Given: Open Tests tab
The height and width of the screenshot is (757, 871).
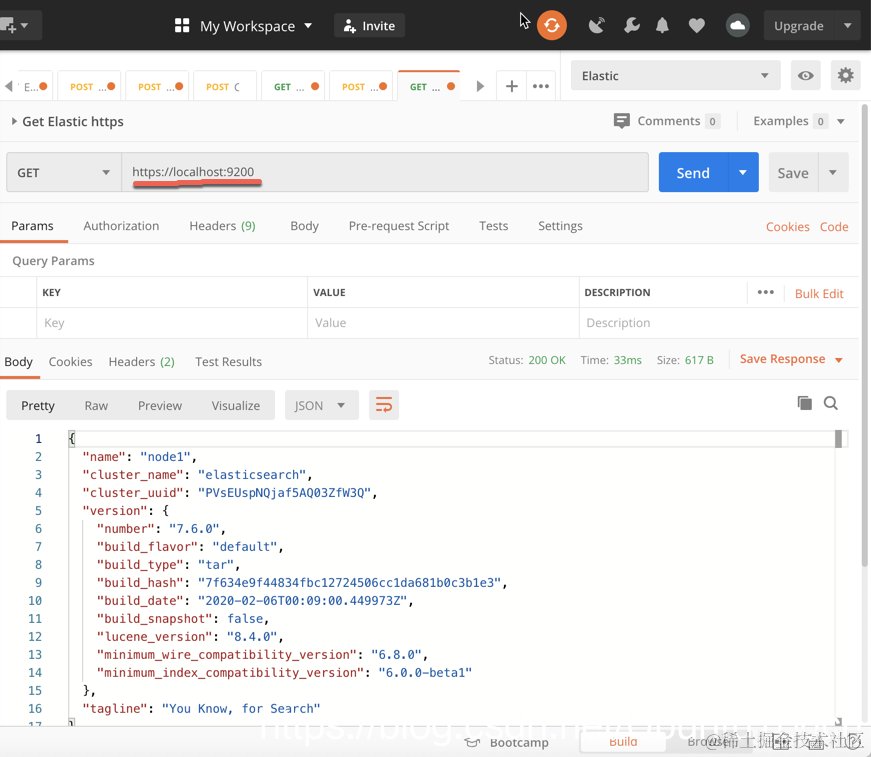Looking at the screenshot, I should (x=493, y=226).
